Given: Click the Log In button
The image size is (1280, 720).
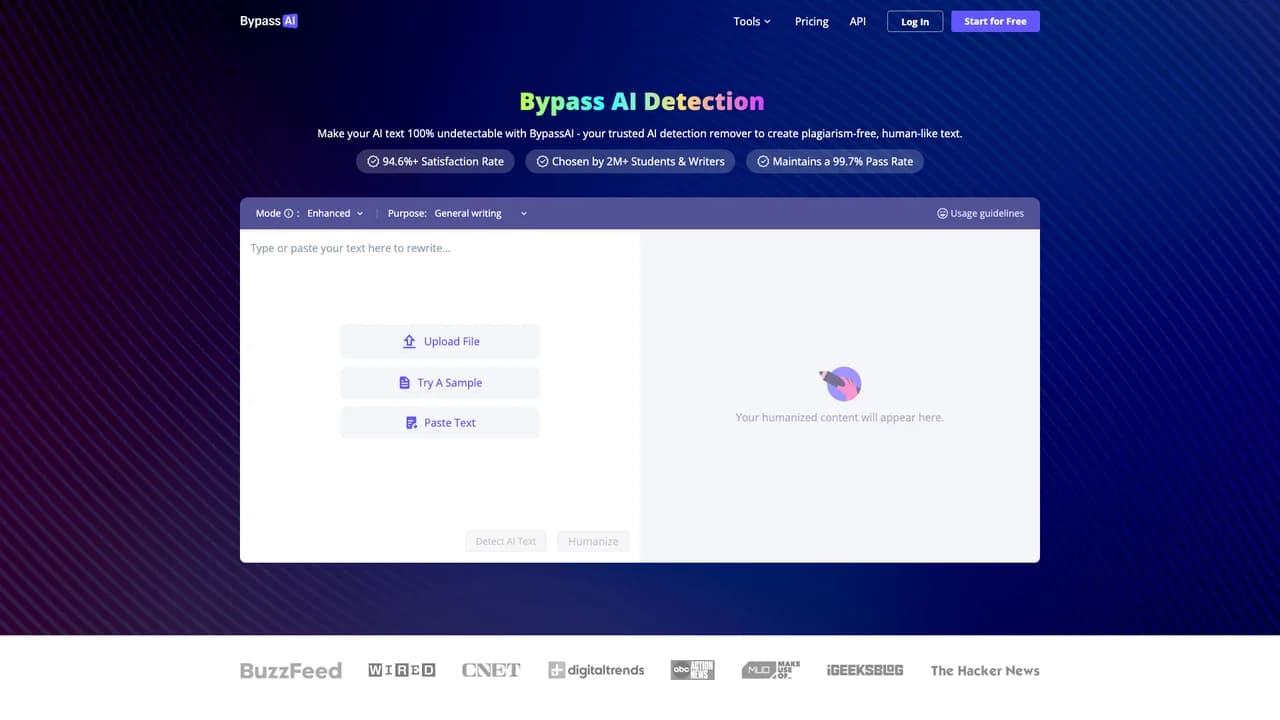Looking at the screenshot, I should click(915, 21).
